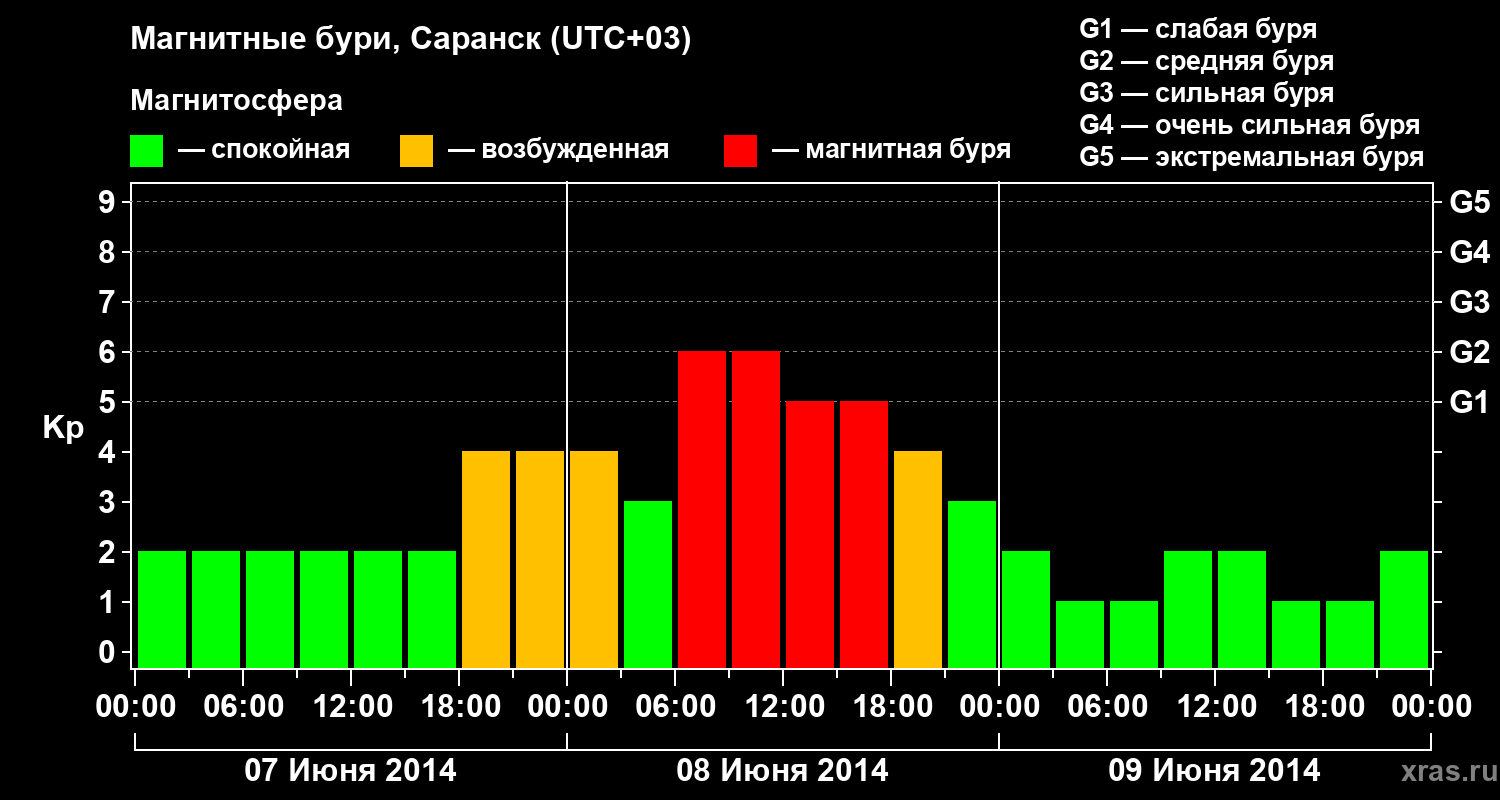1500x800 pixels.
Task: Click the 'G5' label on the right axis
Action: point(1470,202)
